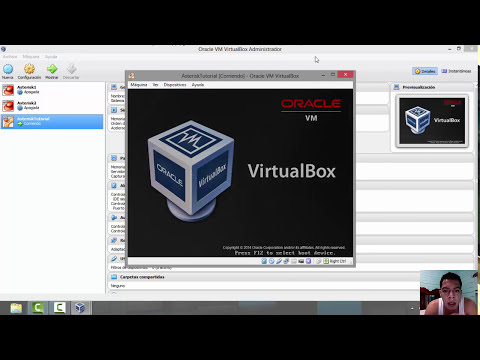Open Configuración gear in toolbar
Image resolution: width=480 pixels, height=360 pixels.
click(x=29, y=70)
